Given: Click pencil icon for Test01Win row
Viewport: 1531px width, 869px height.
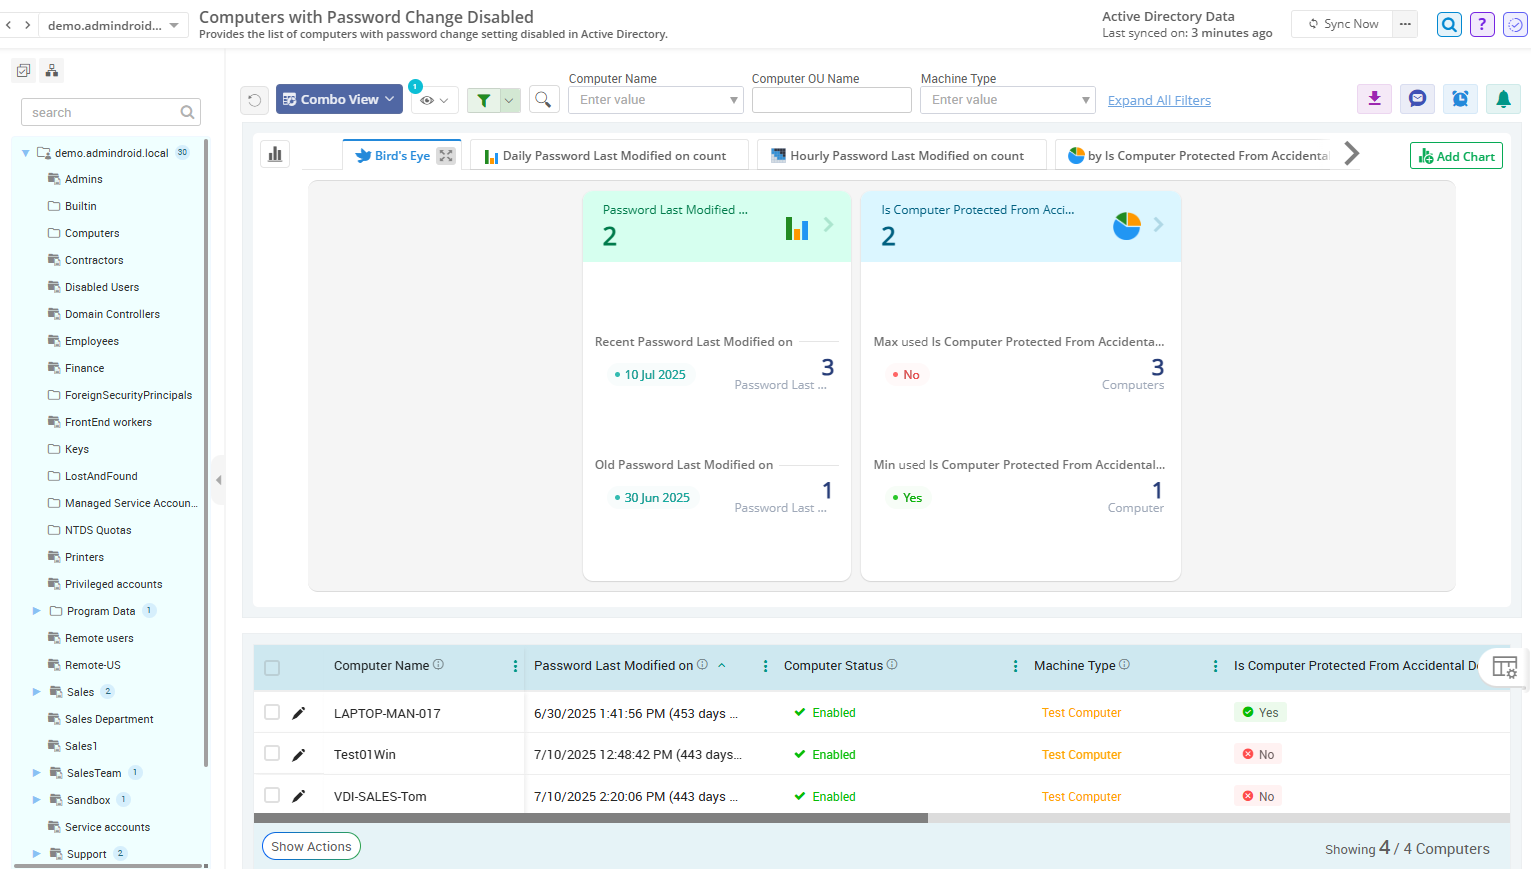Looking at the screenshot, I should 298,755.
